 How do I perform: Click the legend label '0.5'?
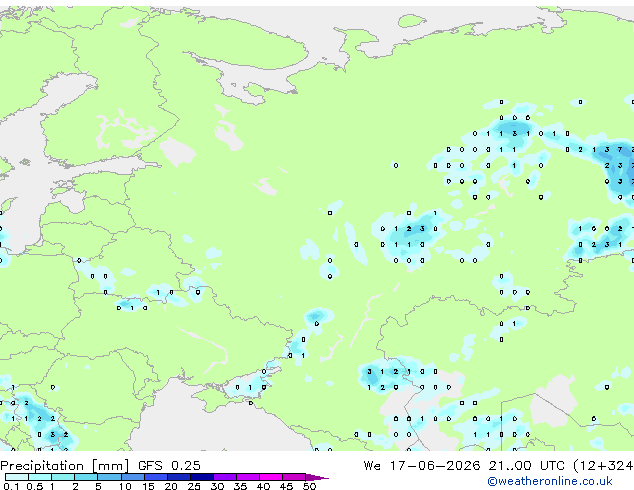point(35,486)
